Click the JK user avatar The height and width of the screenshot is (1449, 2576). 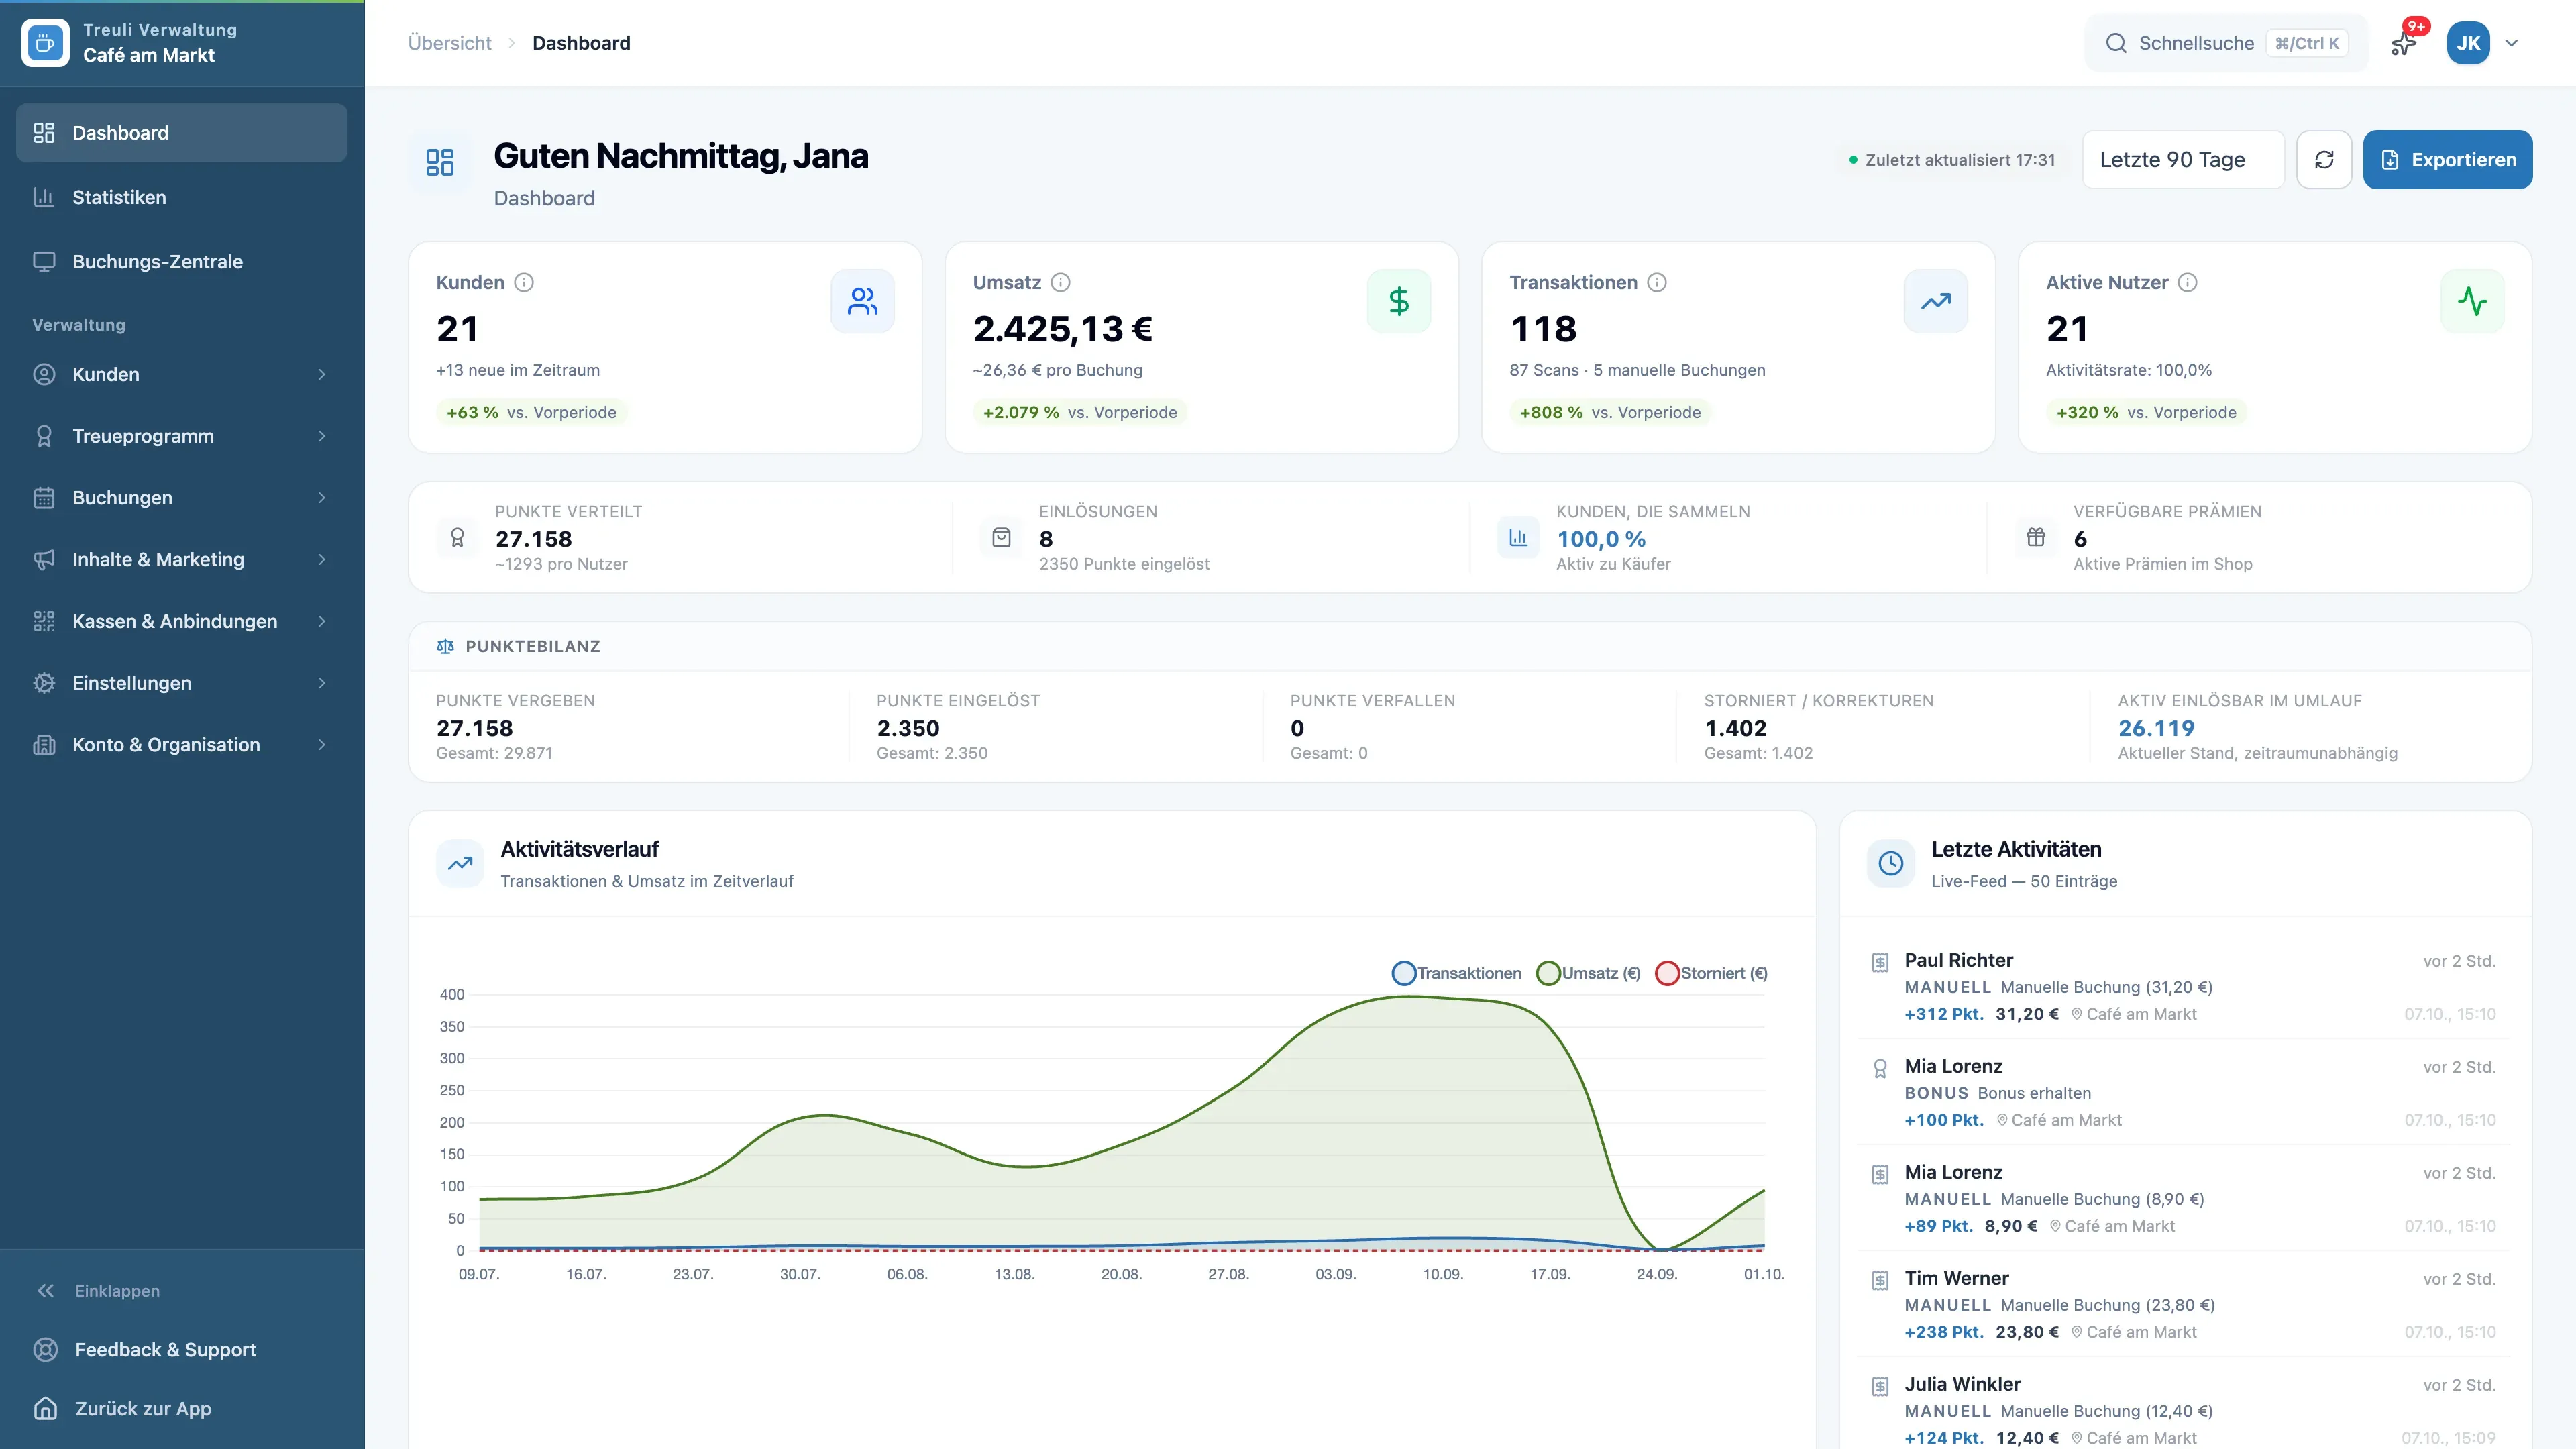pyautogui.click(x=2468, y=43)
